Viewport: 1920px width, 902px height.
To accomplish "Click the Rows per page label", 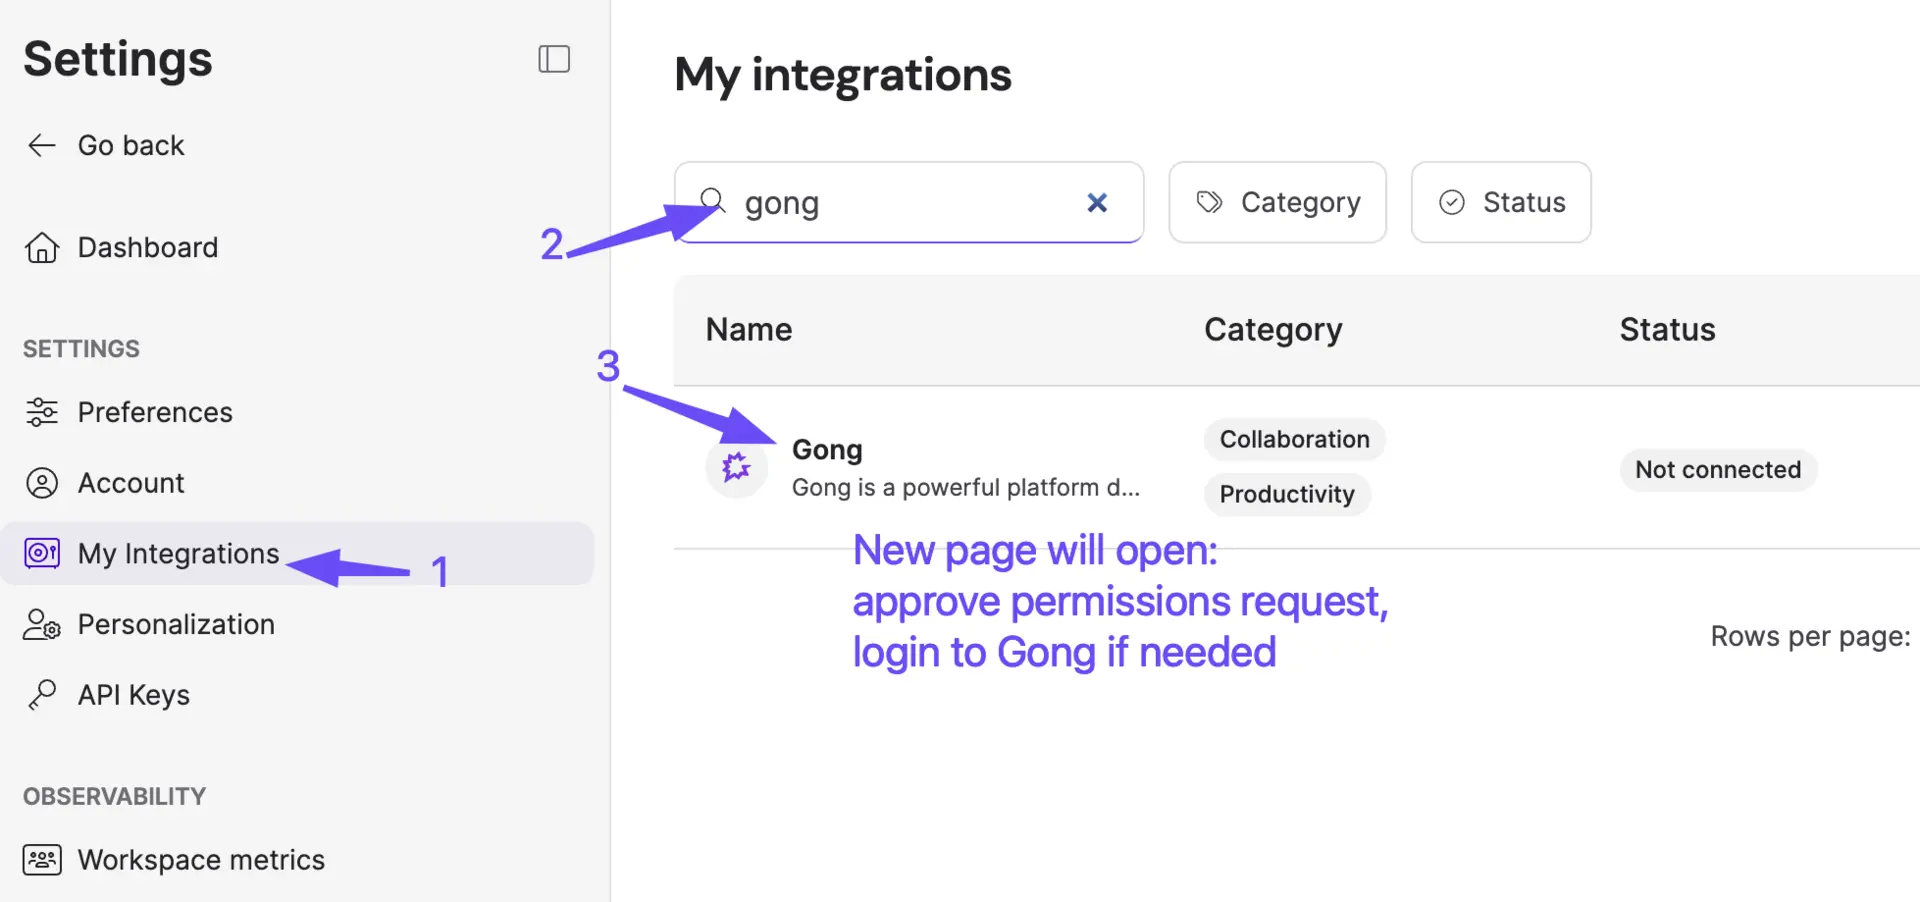I will pyautogui.click(x=1810, y=637).
